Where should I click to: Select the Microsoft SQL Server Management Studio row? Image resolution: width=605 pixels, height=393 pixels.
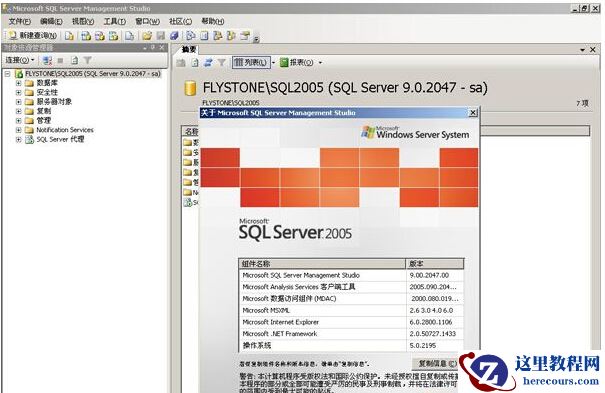[x=351, y=275]
